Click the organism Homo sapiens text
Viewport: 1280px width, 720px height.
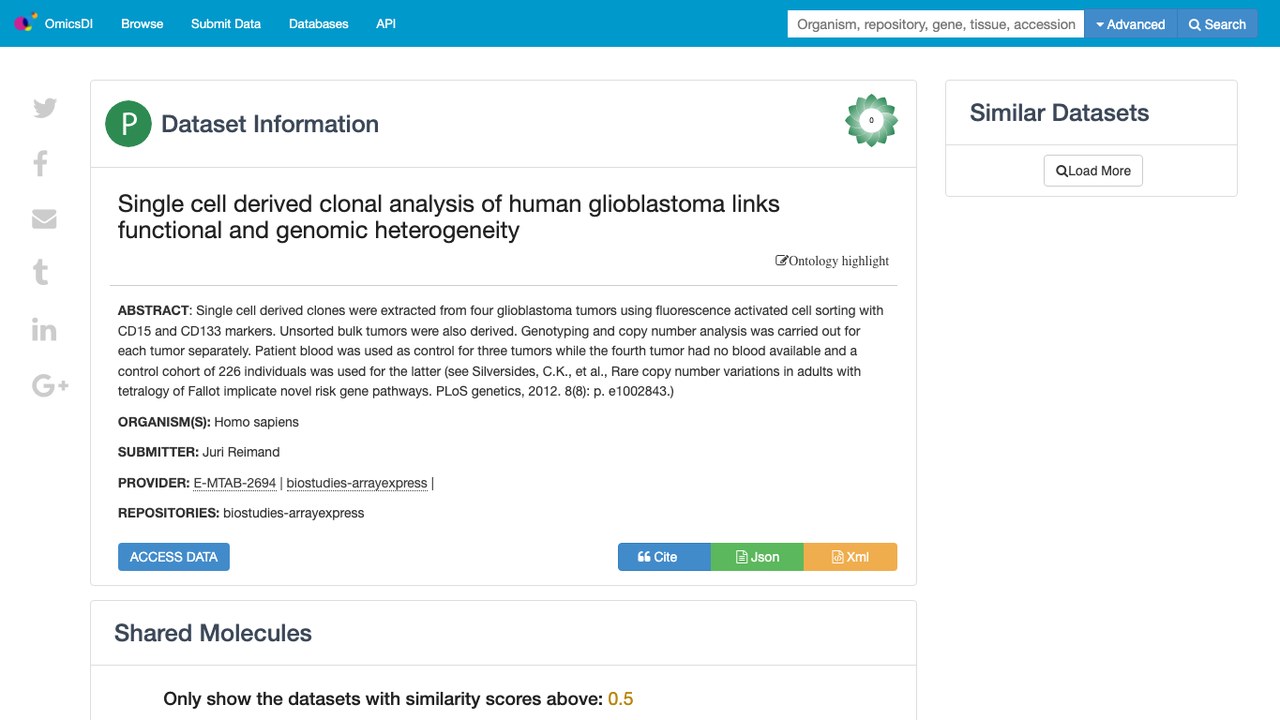(256, 422)
